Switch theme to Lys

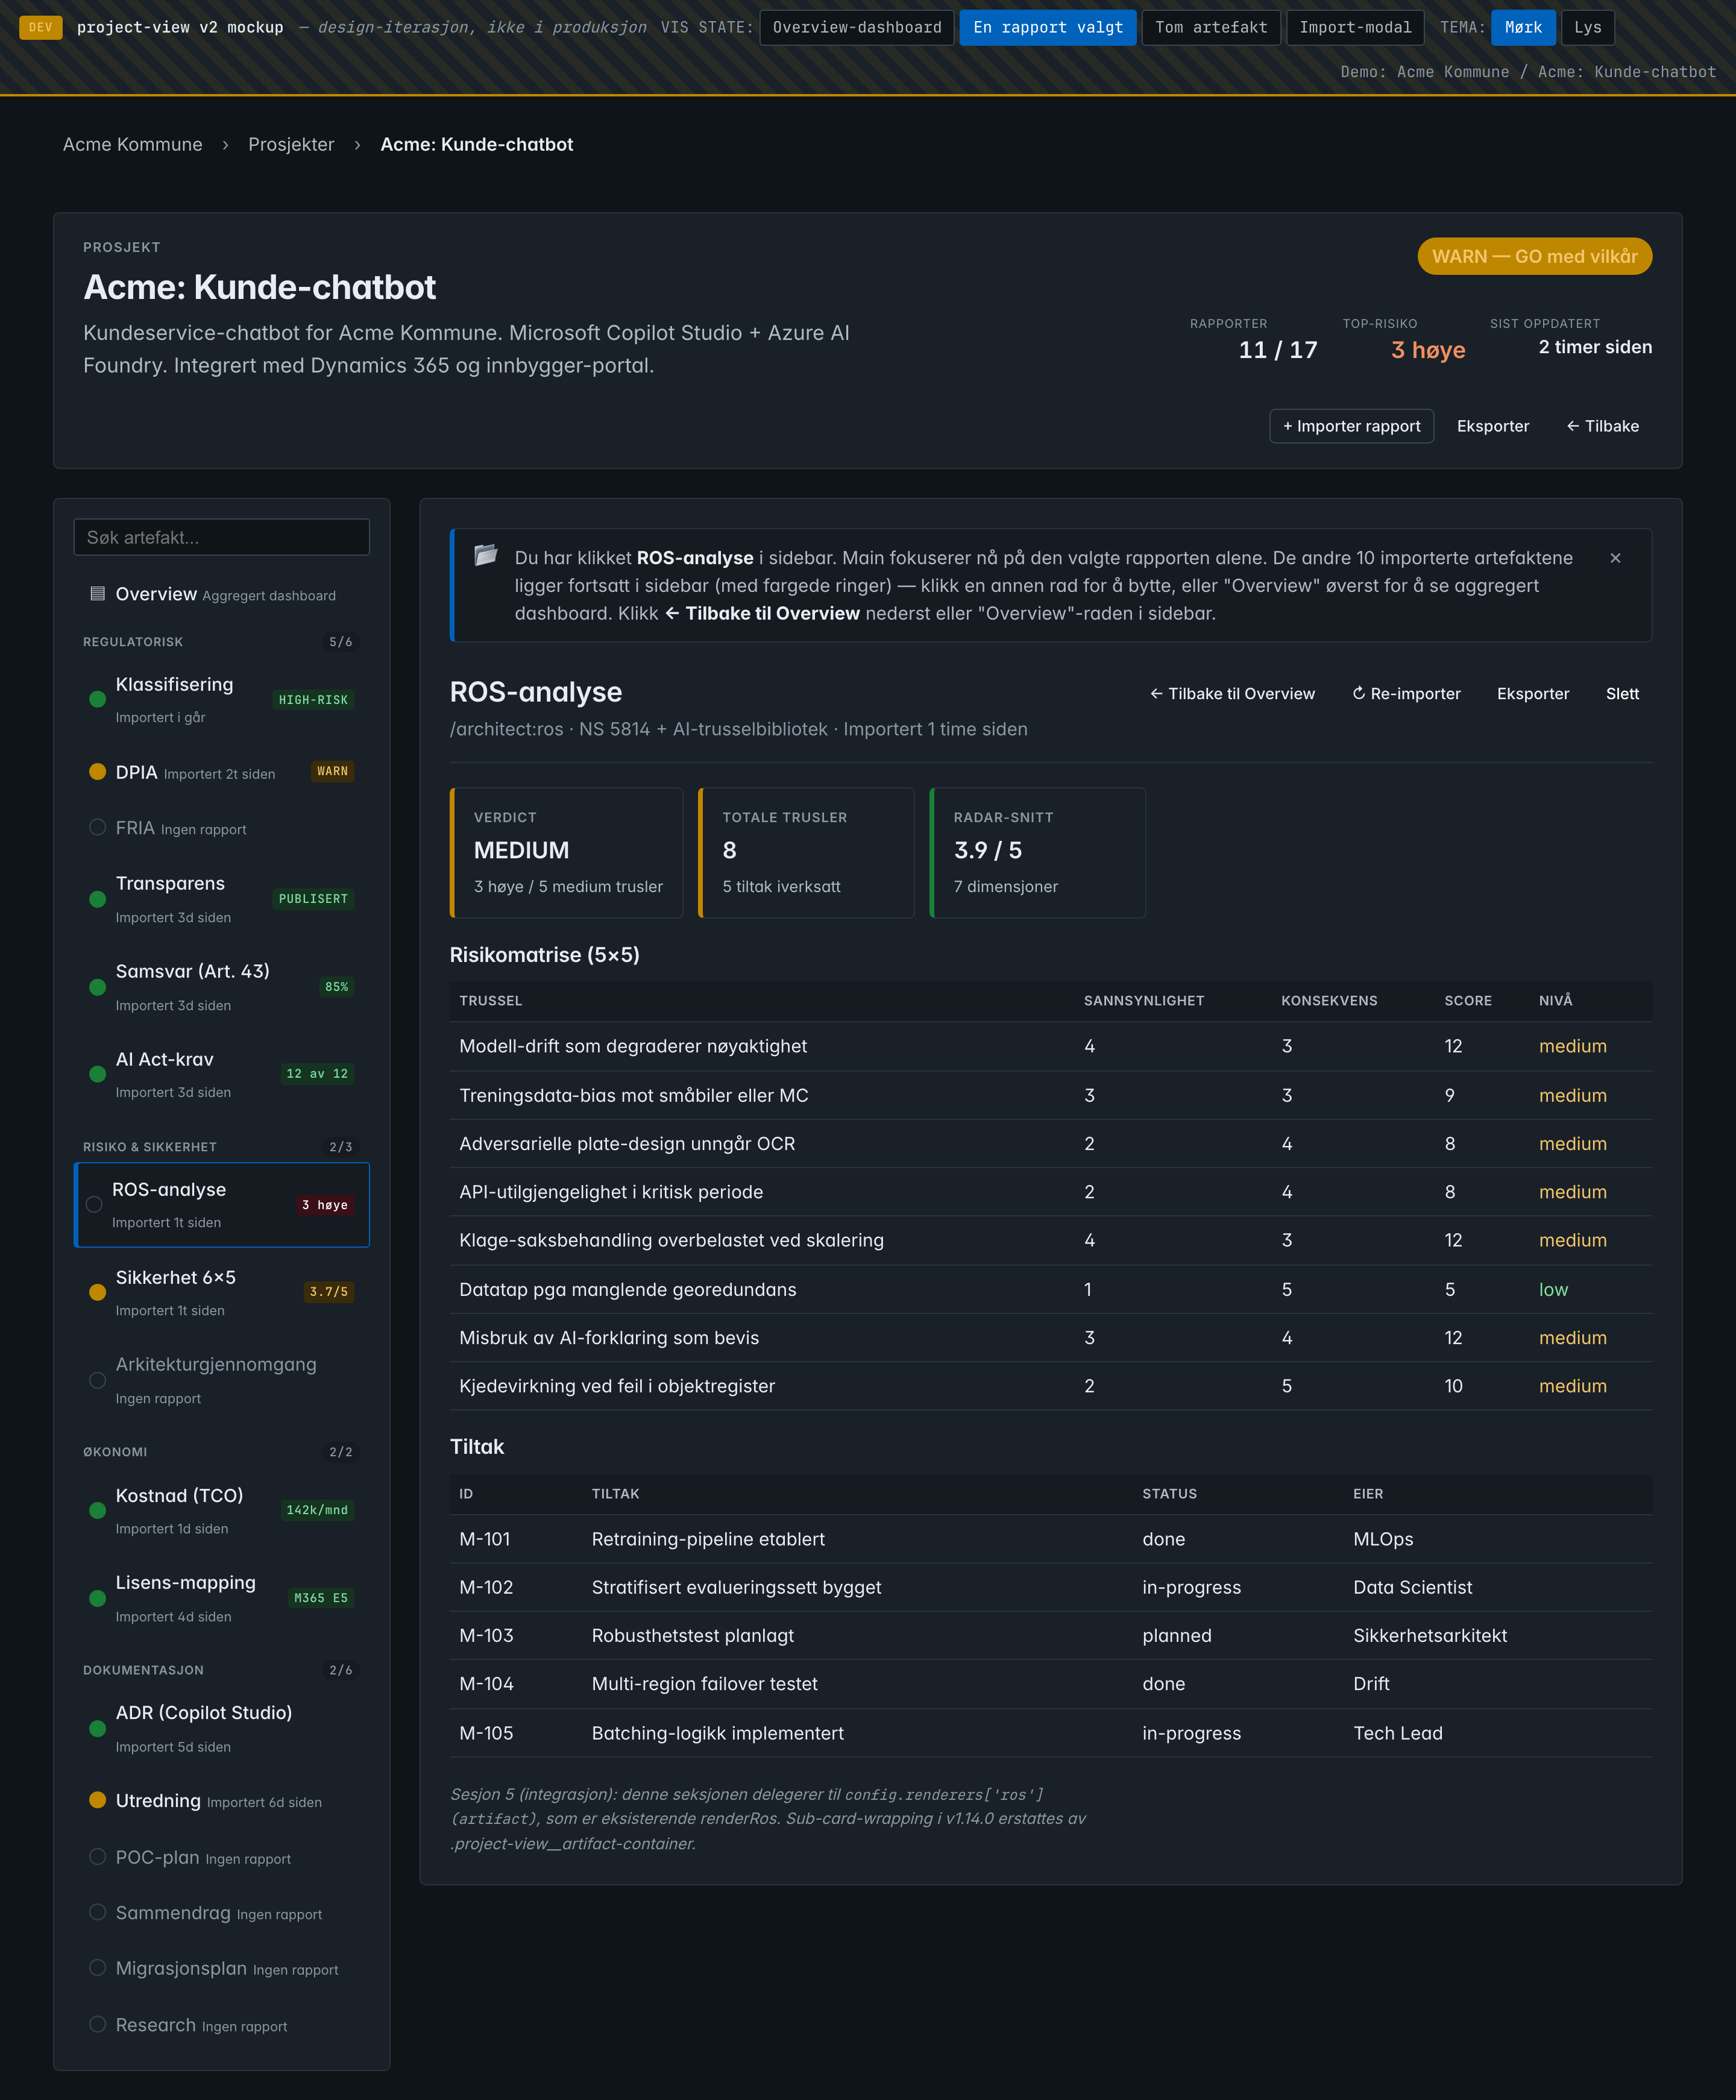point(1587,27)
